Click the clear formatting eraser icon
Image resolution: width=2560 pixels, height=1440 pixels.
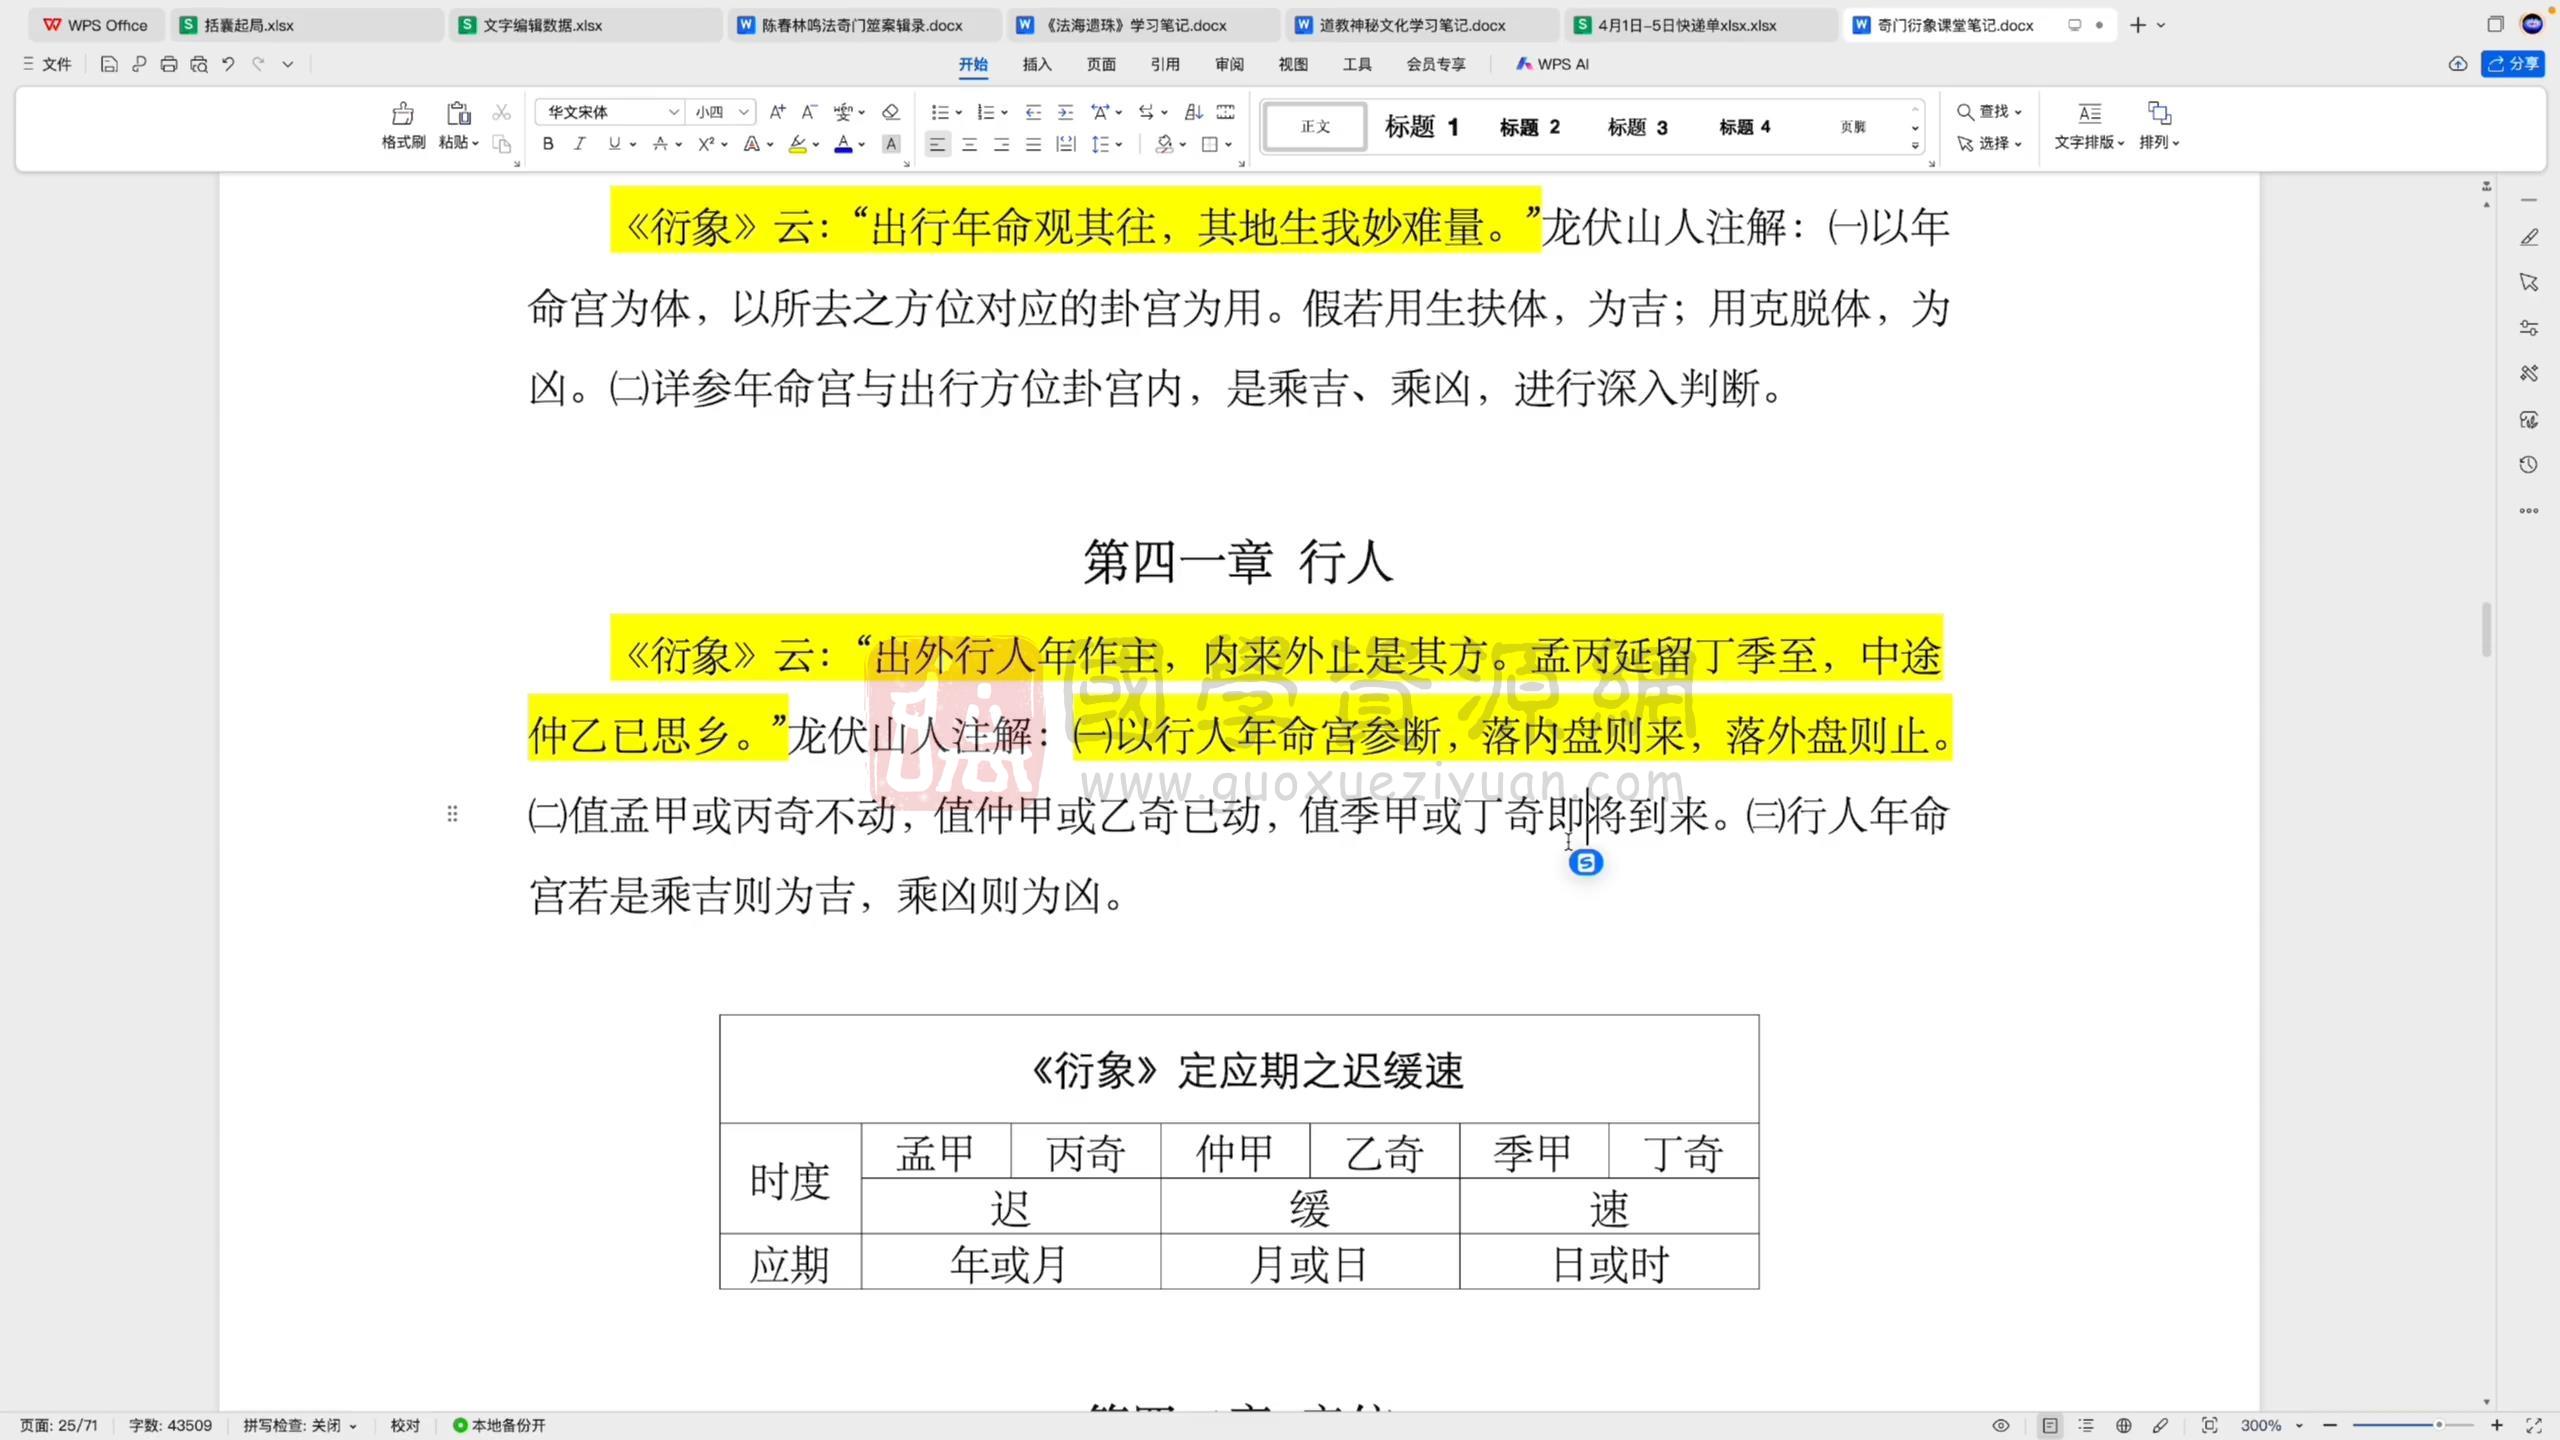[889, 112]
